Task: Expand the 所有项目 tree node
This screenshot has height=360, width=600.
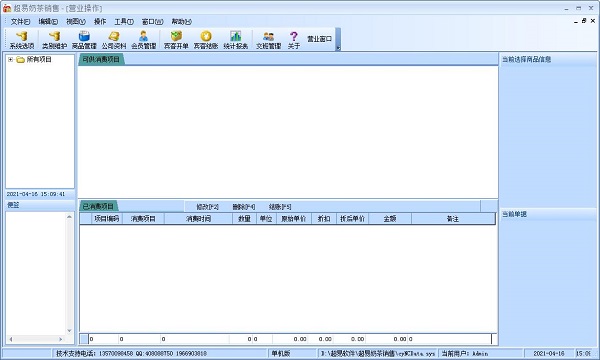Action: pos(11,59)
